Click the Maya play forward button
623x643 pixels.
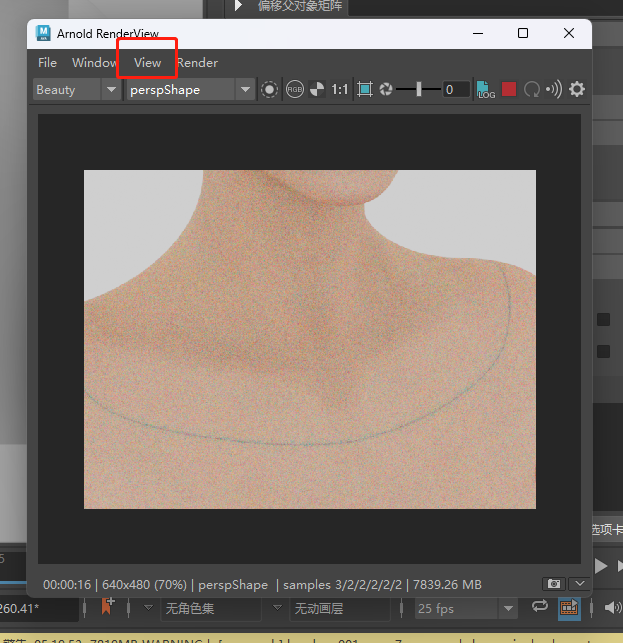601,566
